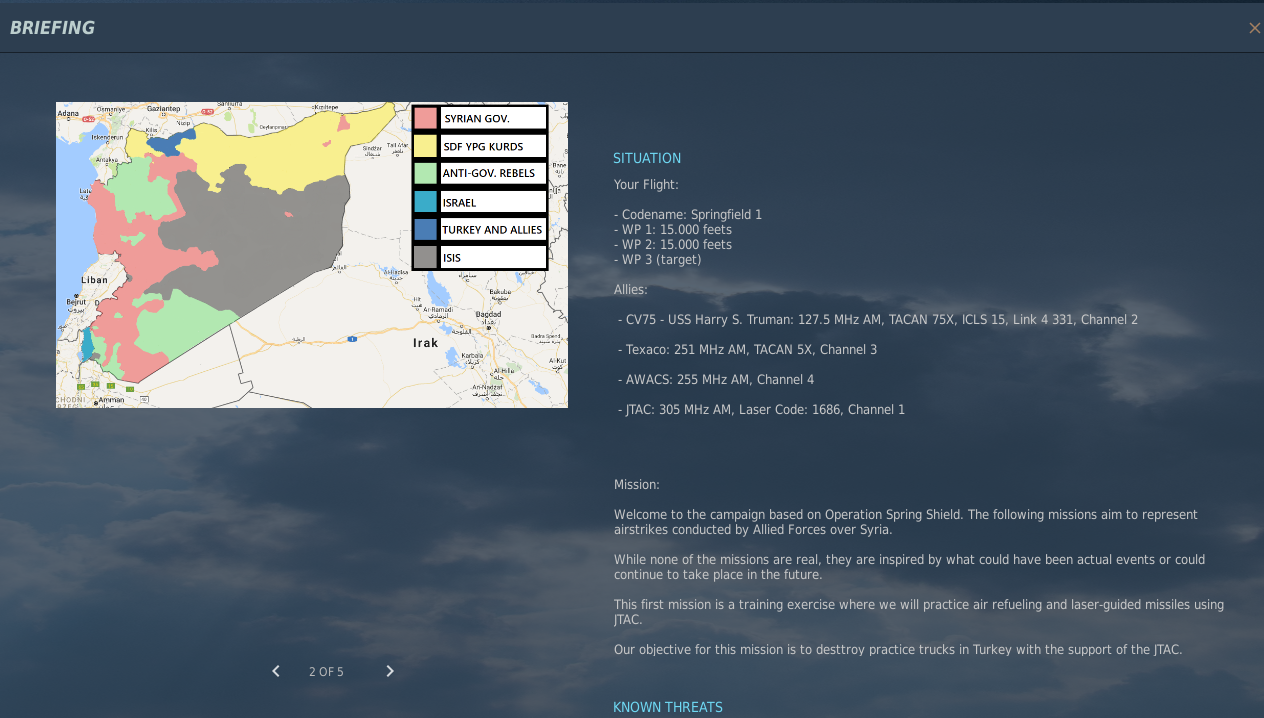Click the pink Syrian Gov. legend swatch

(x=426, y=118)
